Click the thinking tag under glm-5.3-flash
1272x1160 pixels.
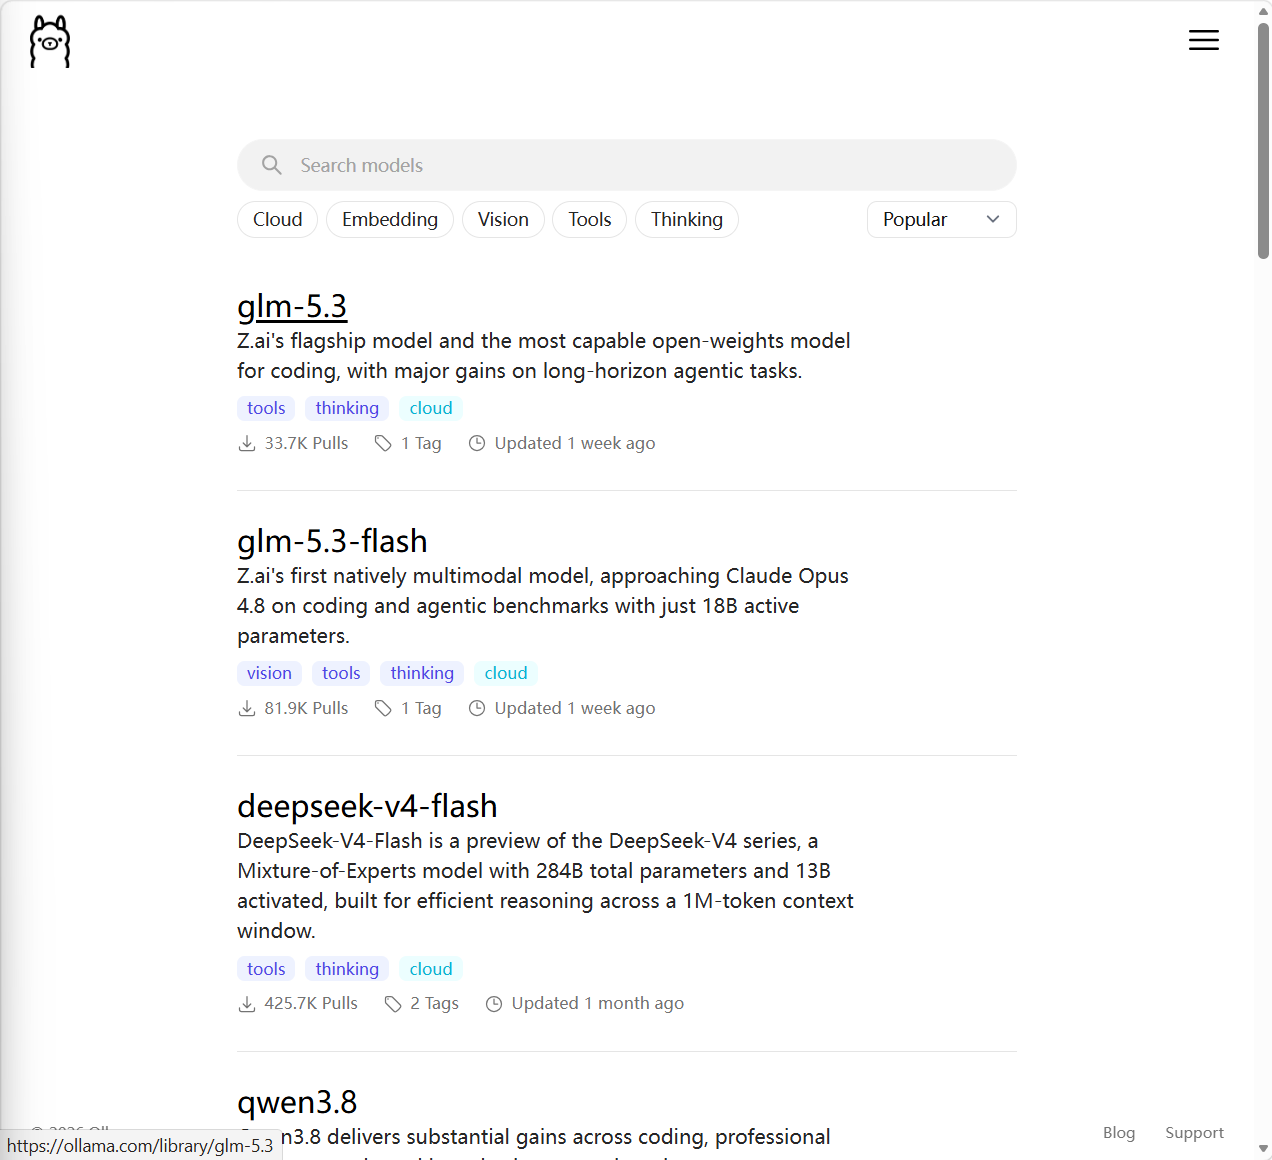(x=422, y=673)
